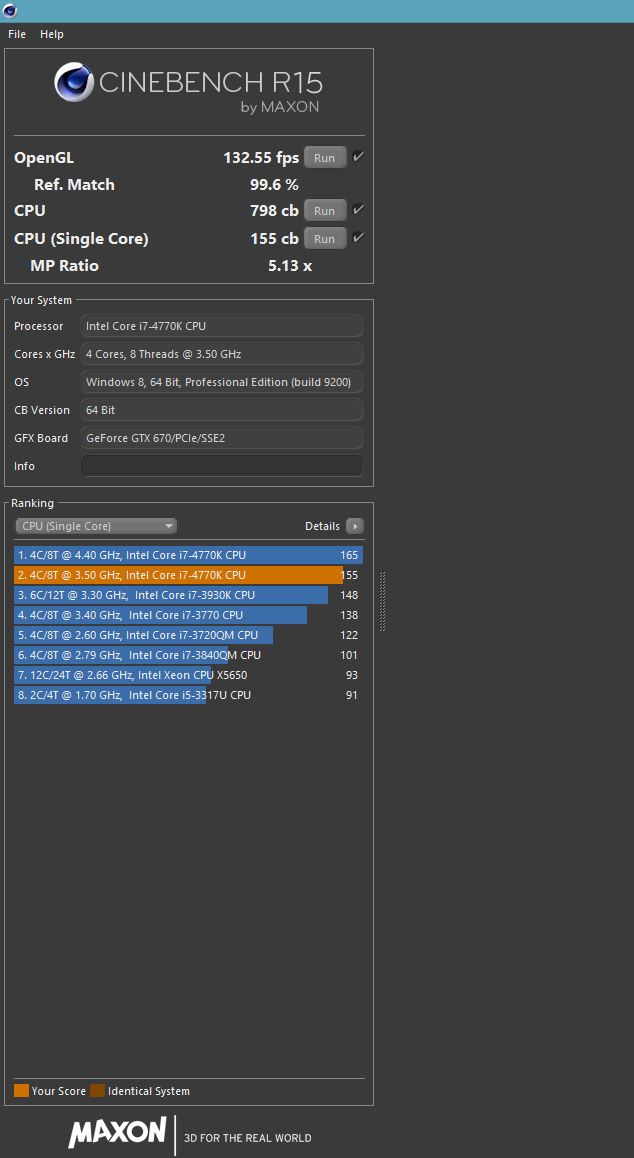Open the Help menu
The image size is (634, 1158).
pos(52,34)
